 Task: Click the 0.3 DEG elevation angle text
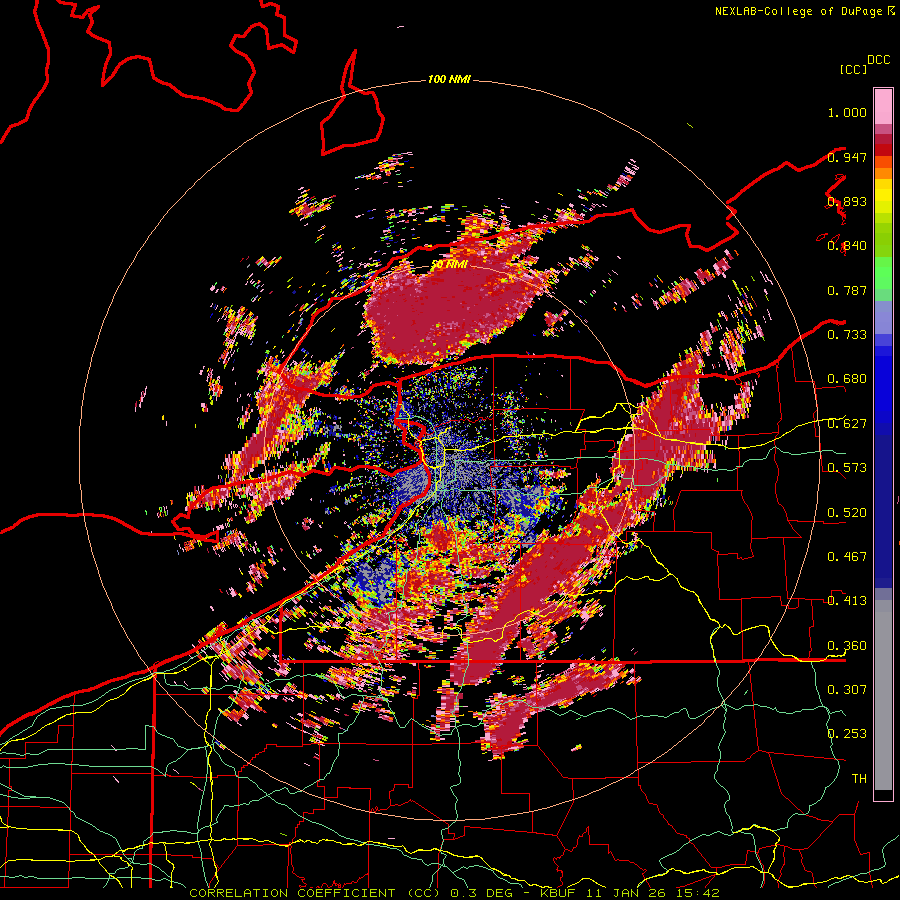pos(480,893)
